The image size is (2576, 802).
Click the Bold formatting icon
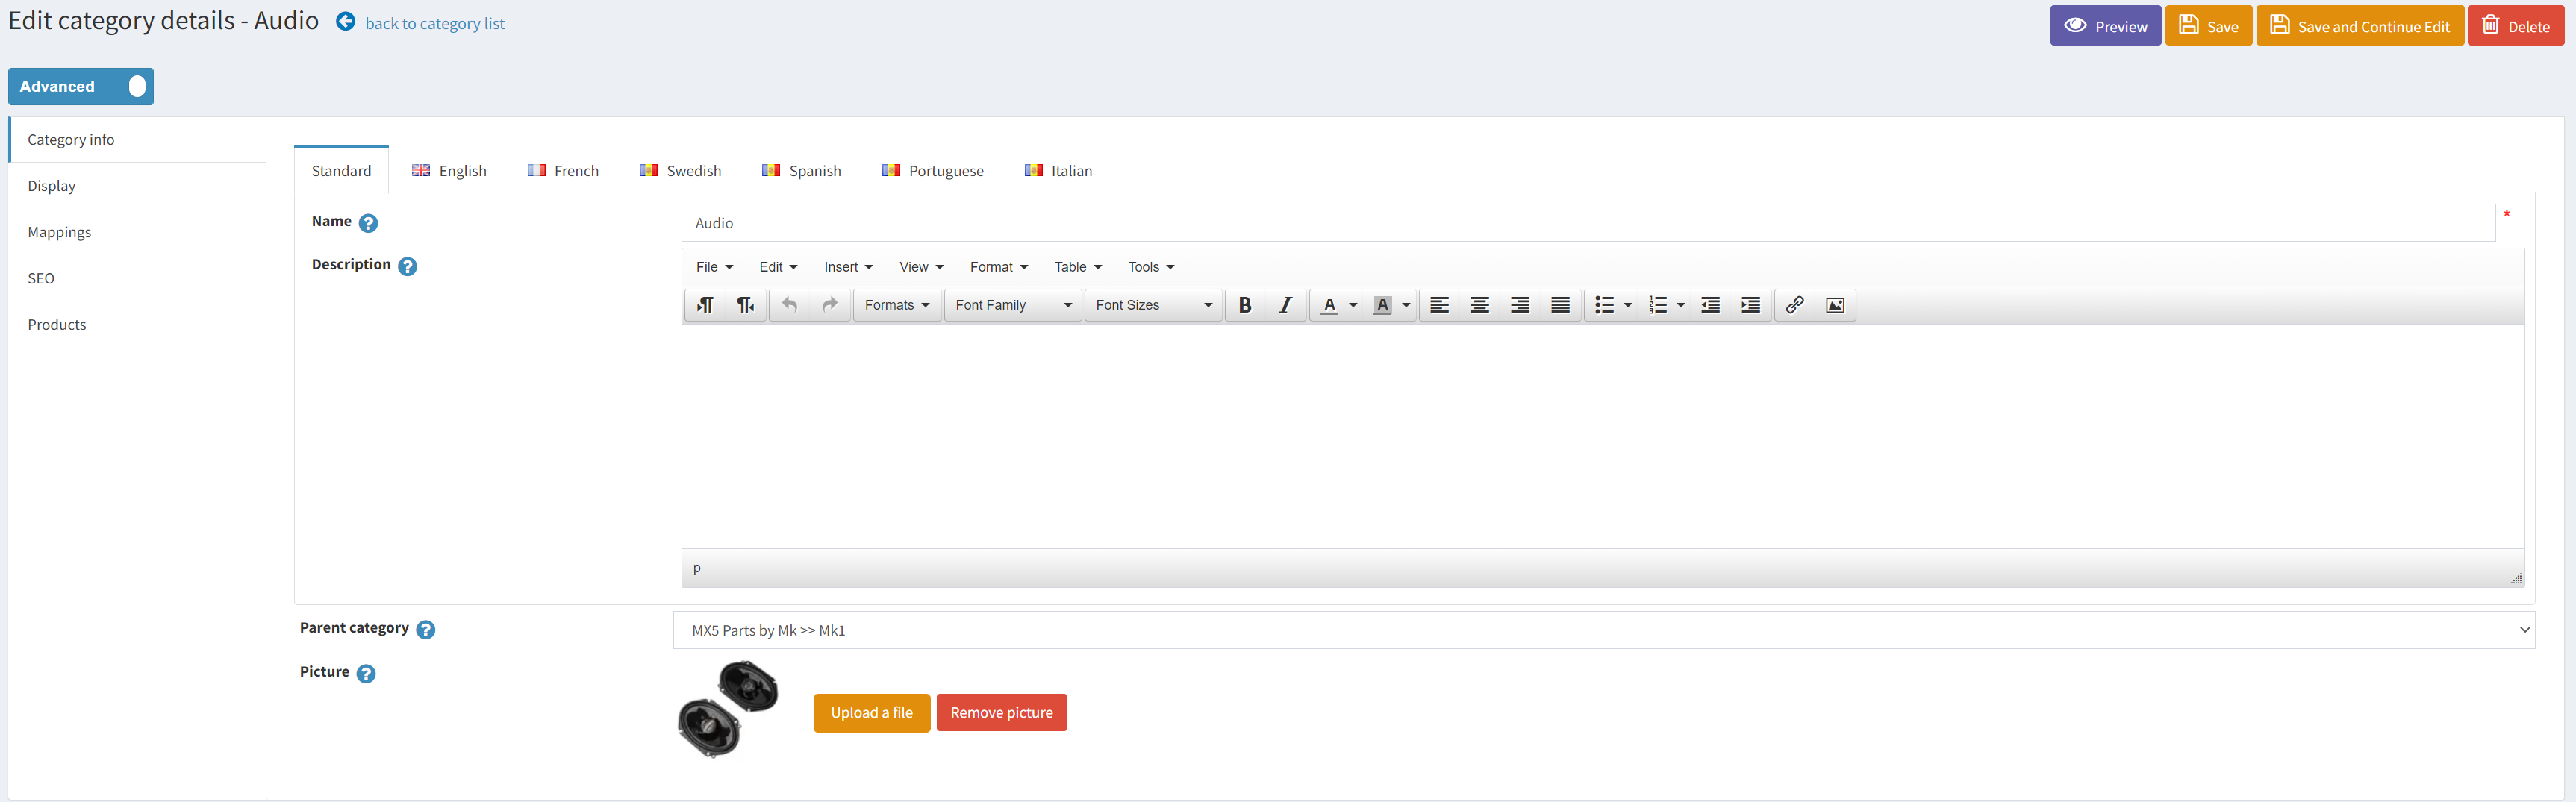pos(1244,305)
